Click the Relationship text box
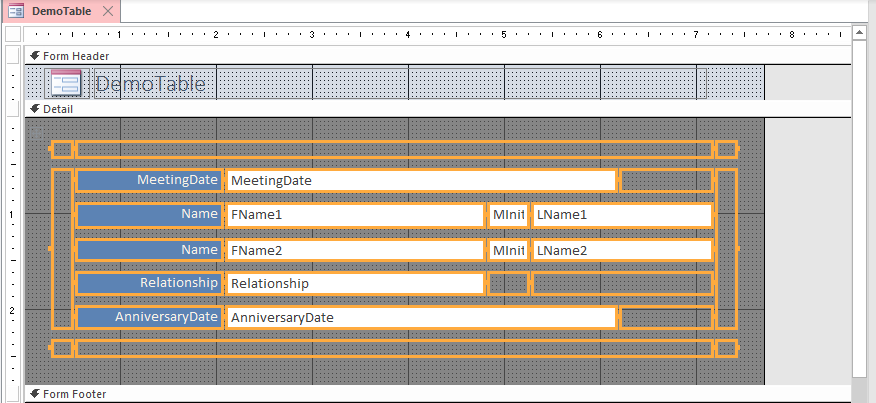The image size is (876, 403). pyautogui.click(x=355, y=283)
